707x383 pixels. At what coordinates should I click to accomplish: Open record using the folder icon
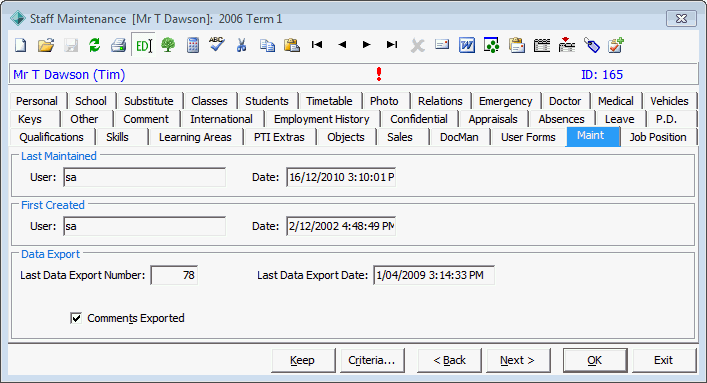(46, 45)
